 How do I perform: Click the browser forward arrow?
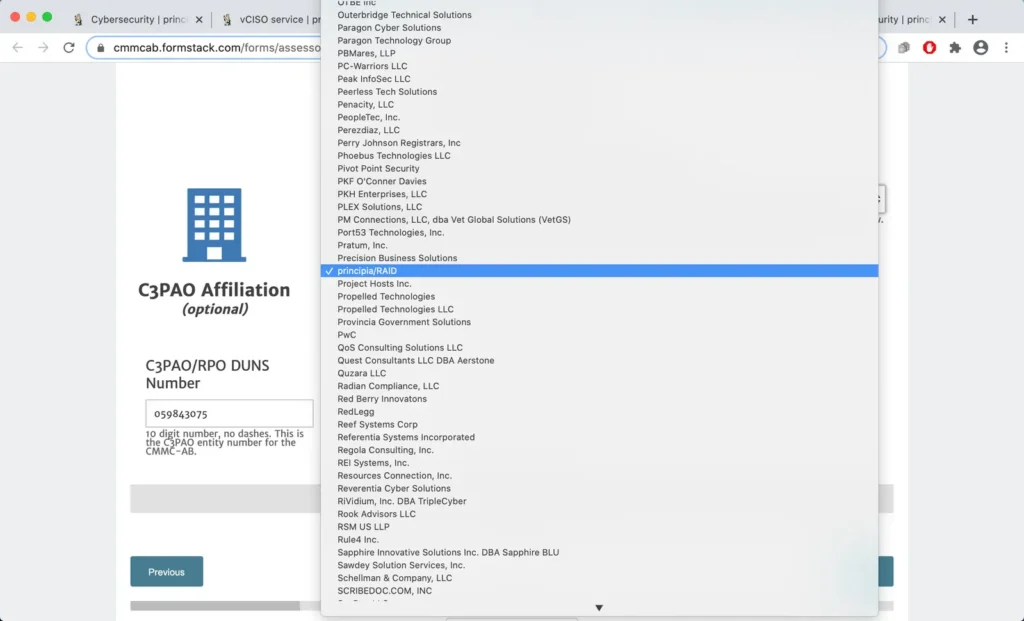pos(43,48)
